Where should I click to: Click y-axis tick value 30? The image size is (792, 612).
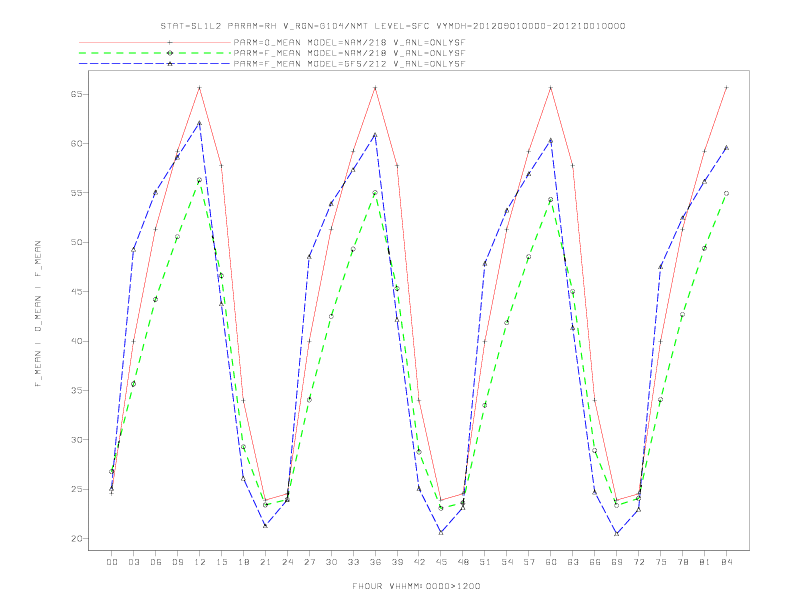coord(76,440)
